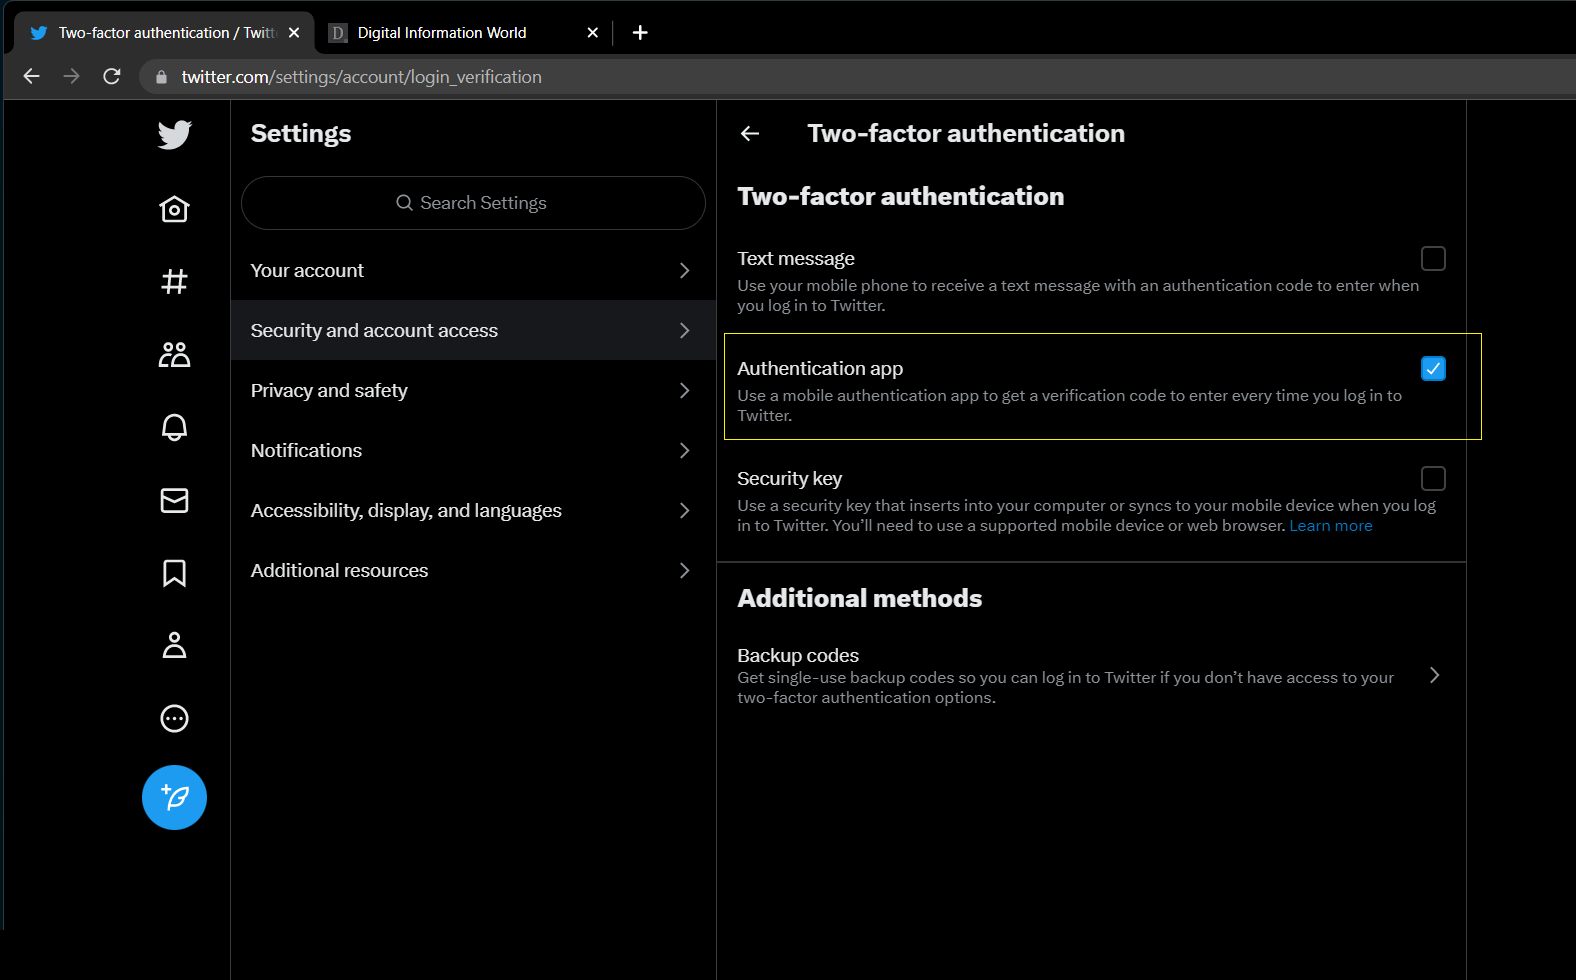Enable the Text message checkbox
Viewport: 1576px width, 980px height.
[1433, 259]
